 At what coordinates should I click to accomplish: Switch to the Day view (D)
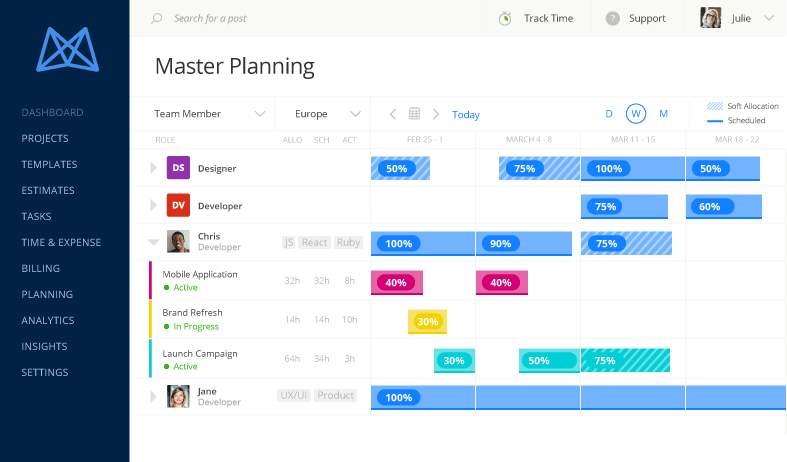point(609,114)
